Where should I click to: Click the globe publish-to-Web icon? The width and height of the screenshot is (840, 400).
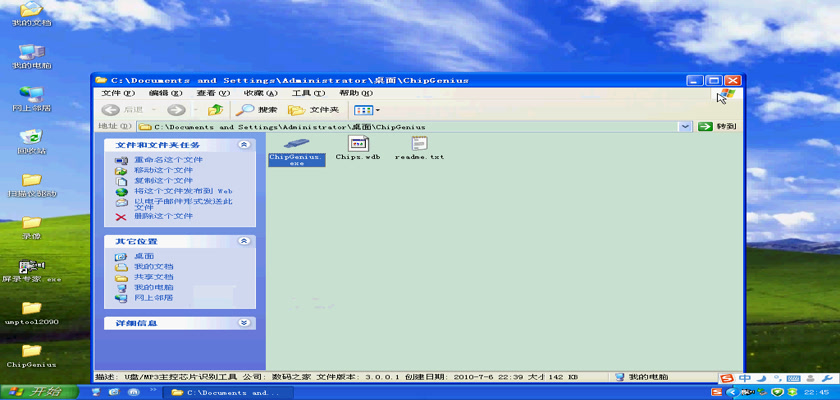[122, 191]
